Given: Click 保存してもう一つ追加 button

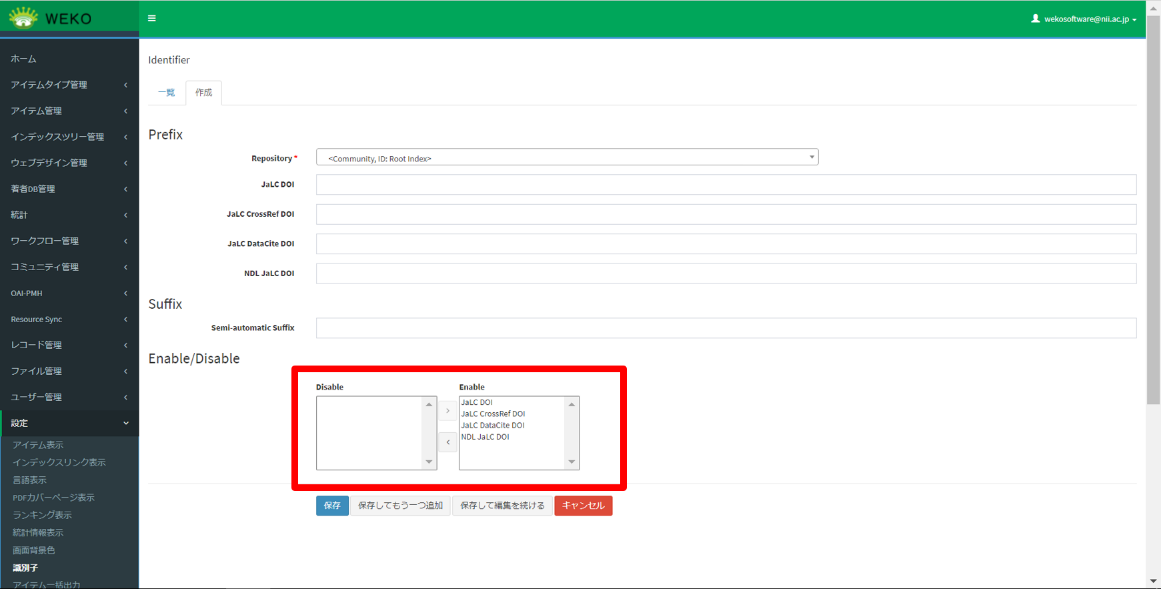Looking at the screenshot, I should click(400, 506).
